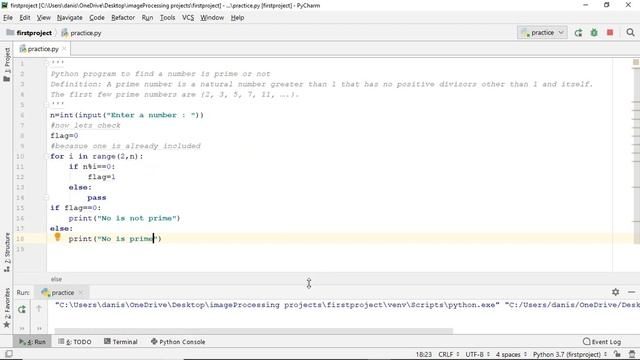
Task: Open the Event Log
Action: coord(602,342)
